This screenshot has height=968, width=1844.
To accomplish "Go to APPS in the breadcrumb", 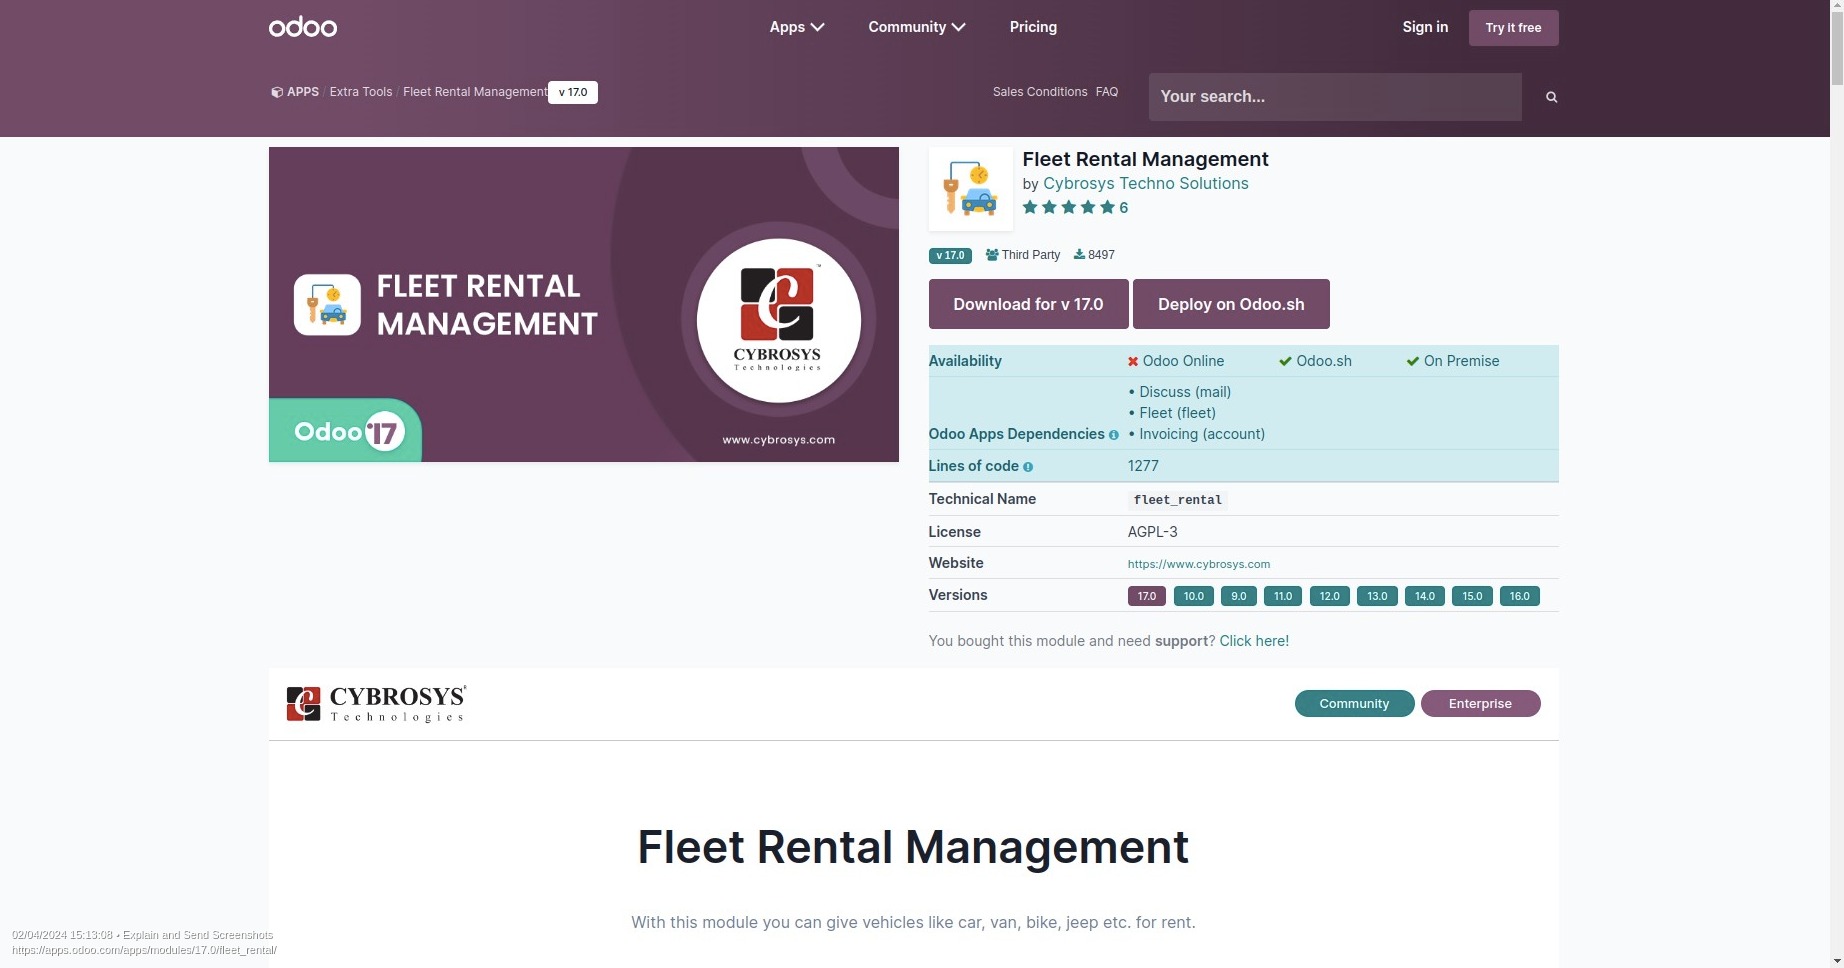I will click(303, 92).
